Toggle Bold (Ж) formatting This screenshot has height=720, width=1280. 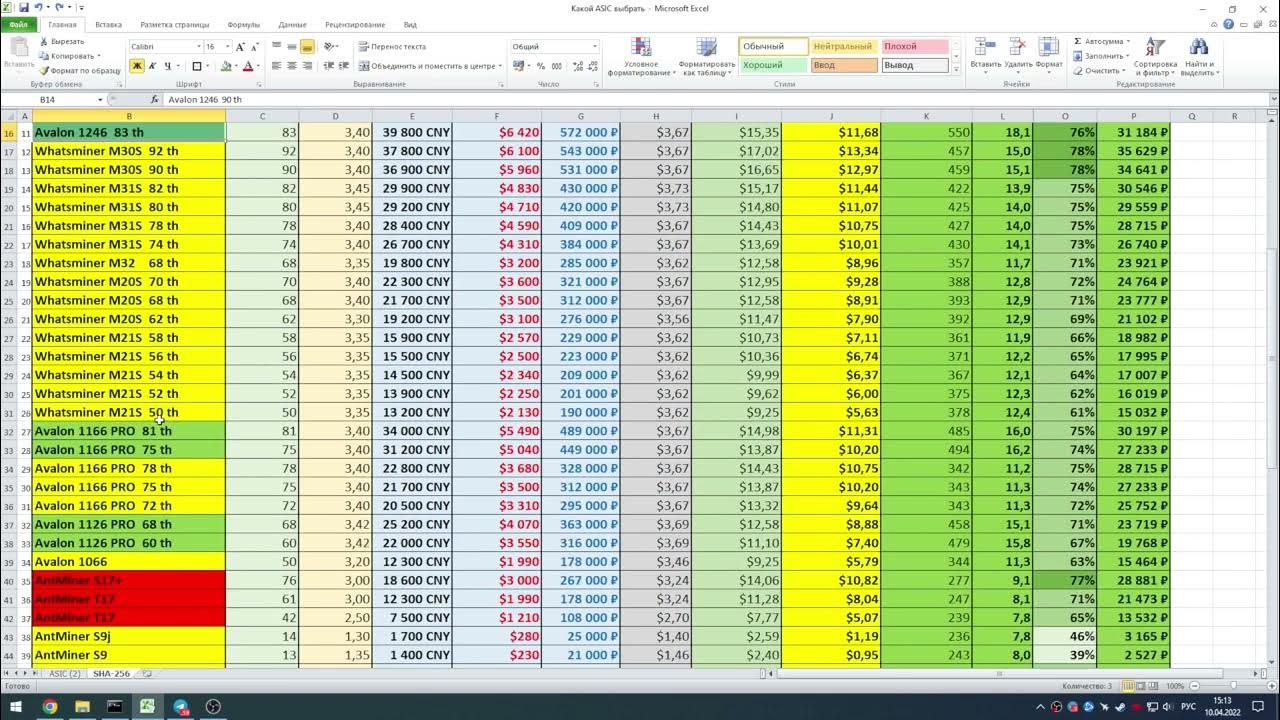click(x=137, y=66)
